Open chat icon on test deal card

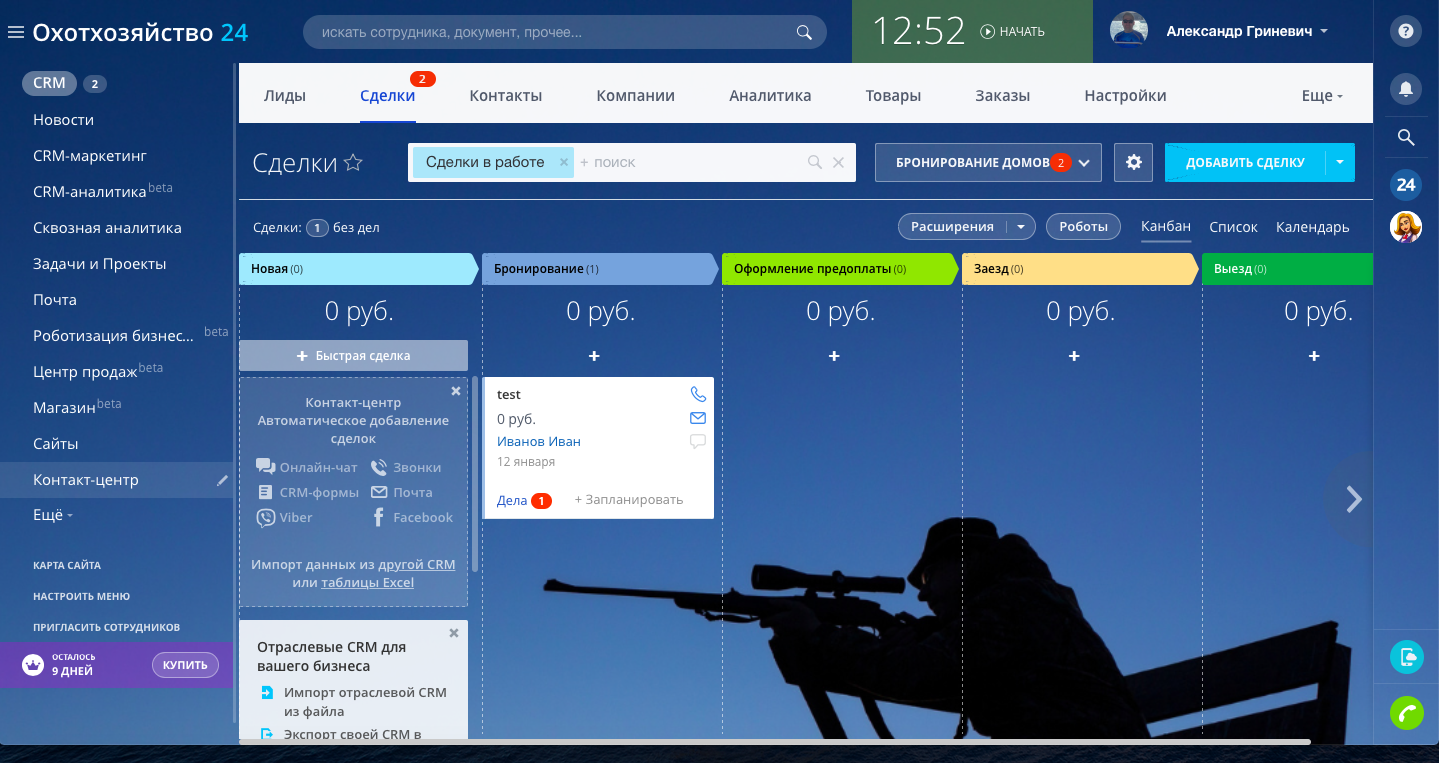(698, 442)
